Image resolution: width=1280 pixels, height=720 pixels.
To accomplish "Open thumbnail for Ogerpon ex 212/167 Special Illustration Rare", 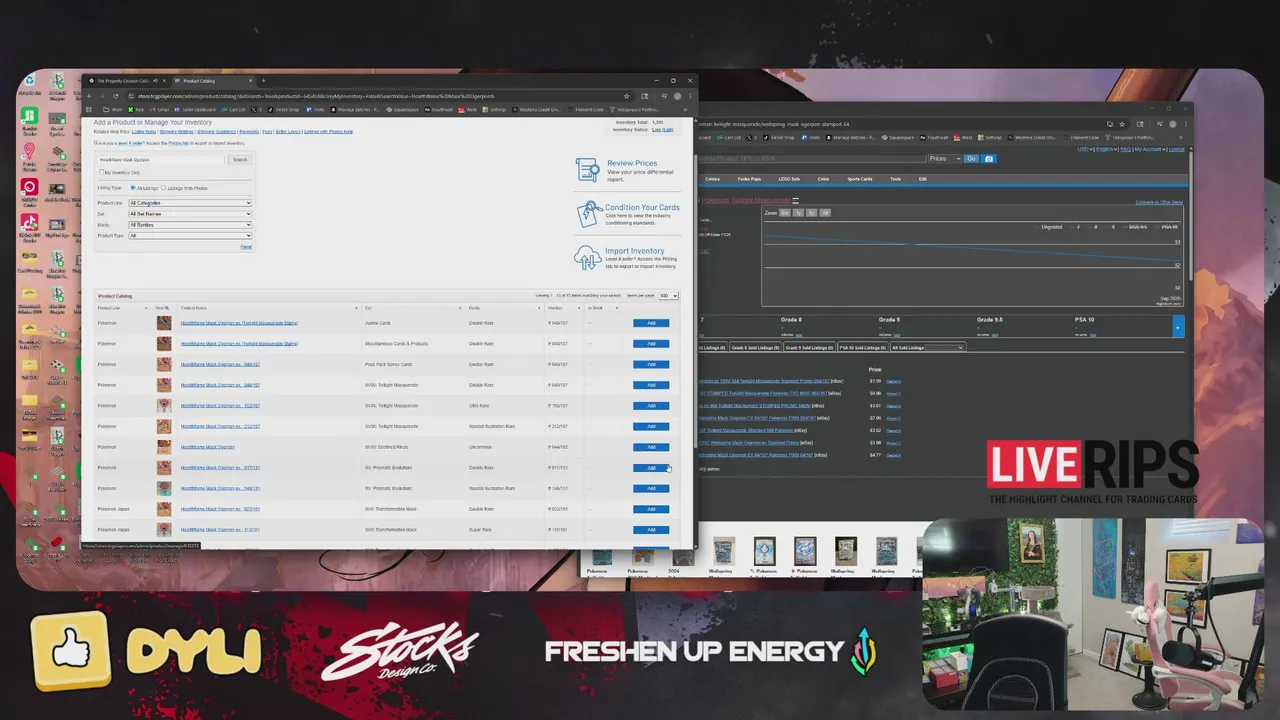I will 164,426.
